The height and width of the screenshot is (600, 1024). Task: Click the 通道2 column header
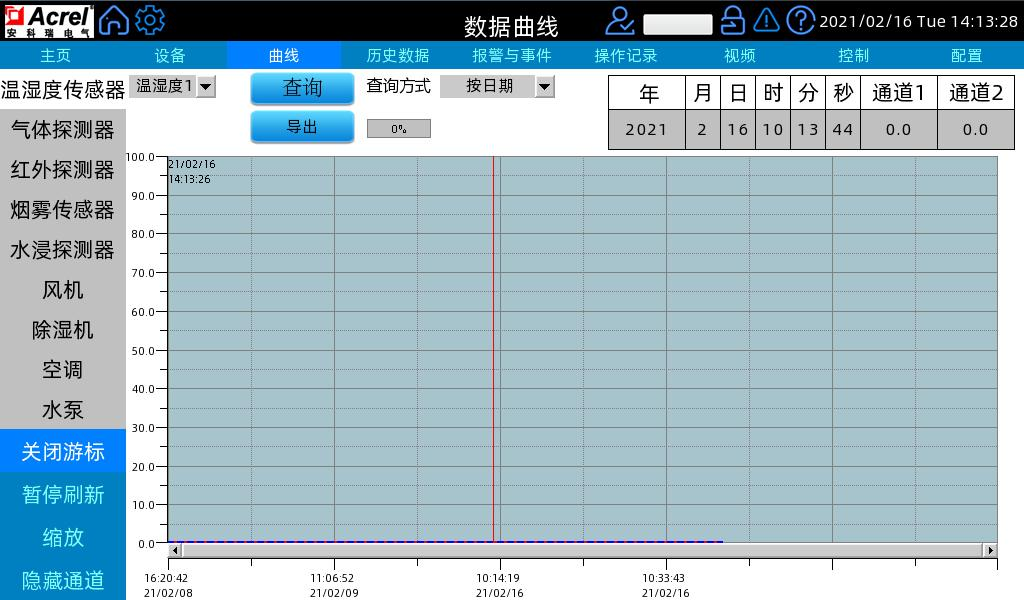point(976,93)
